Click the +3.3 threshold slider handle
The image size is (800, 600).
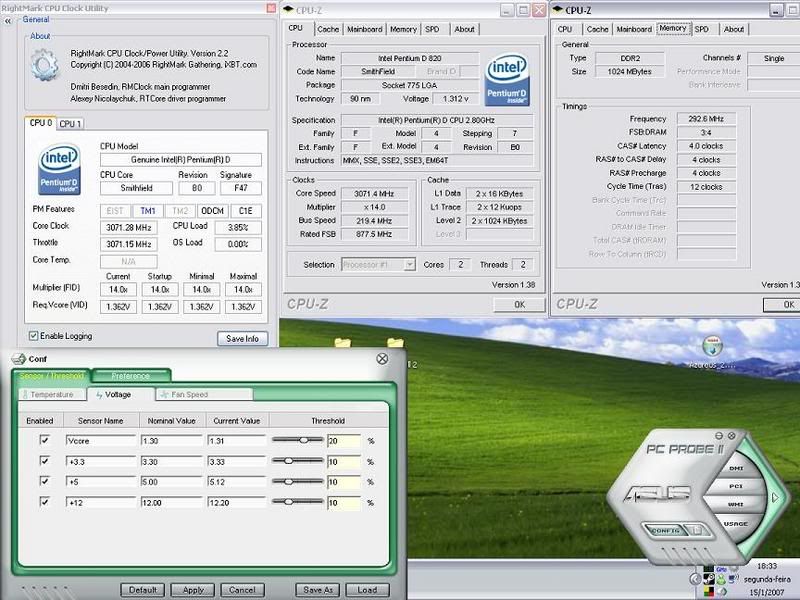point(288,461)
